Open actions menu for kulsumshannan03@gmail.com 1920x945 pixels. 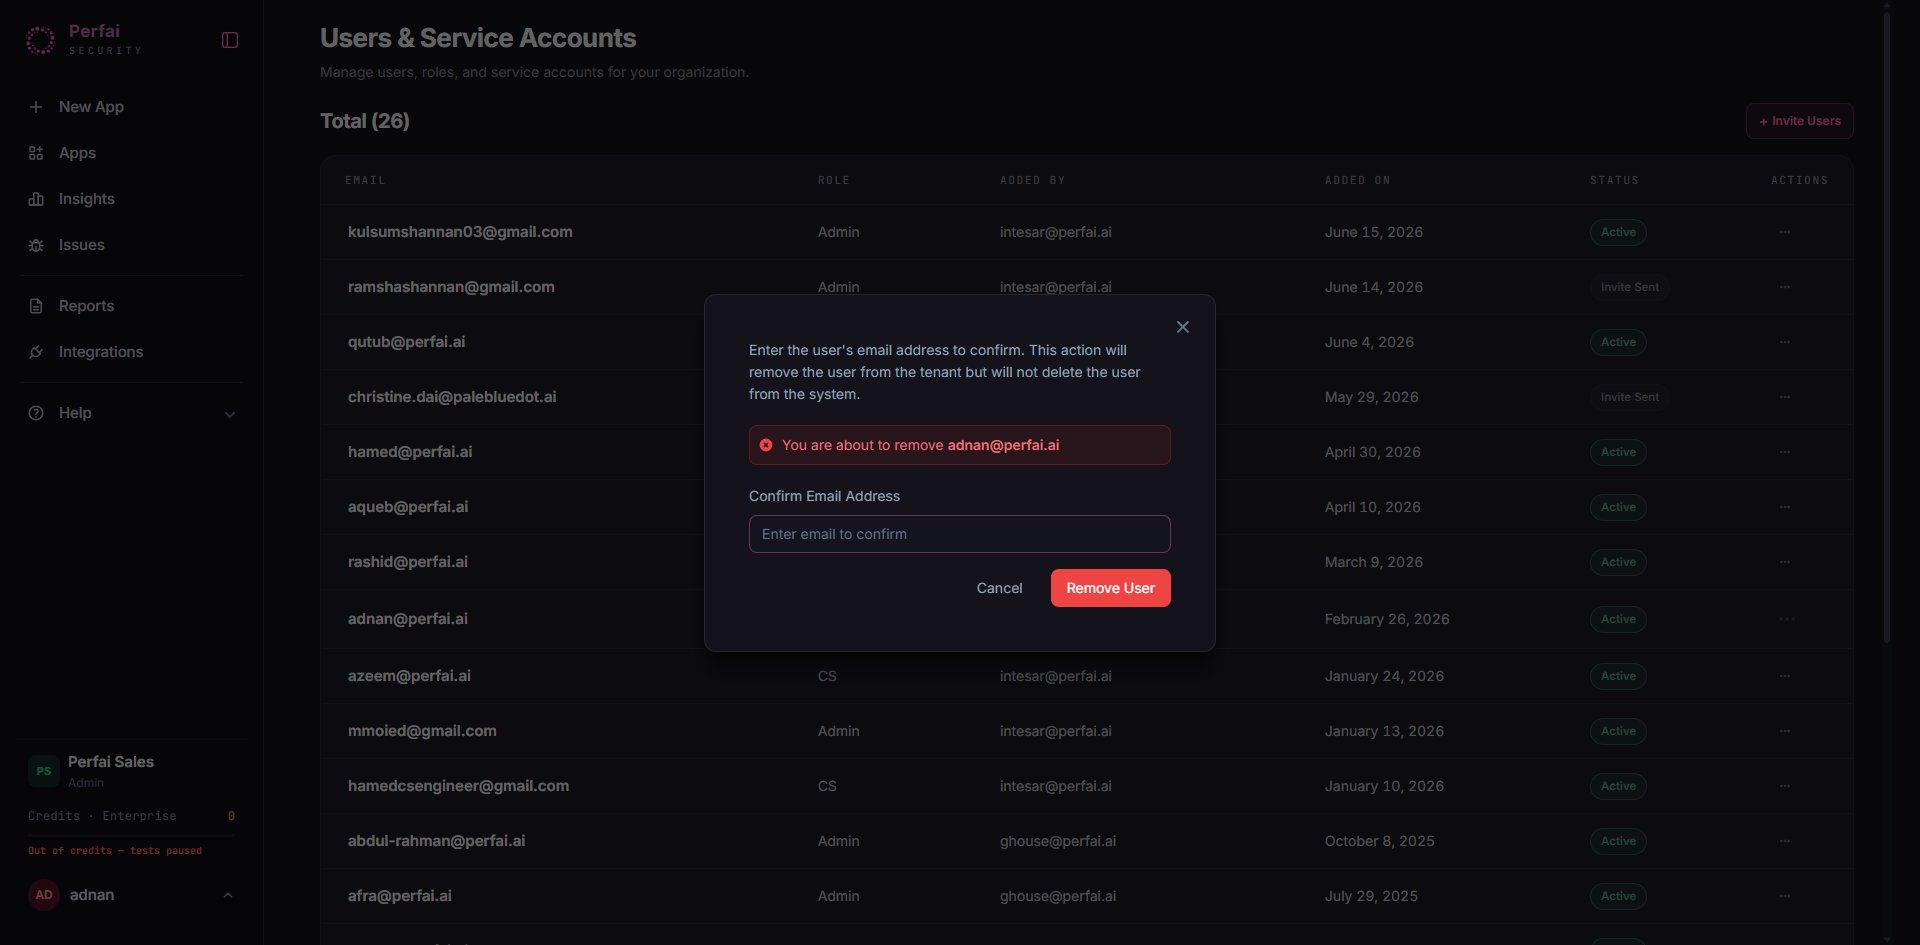tap(1784, 232)
